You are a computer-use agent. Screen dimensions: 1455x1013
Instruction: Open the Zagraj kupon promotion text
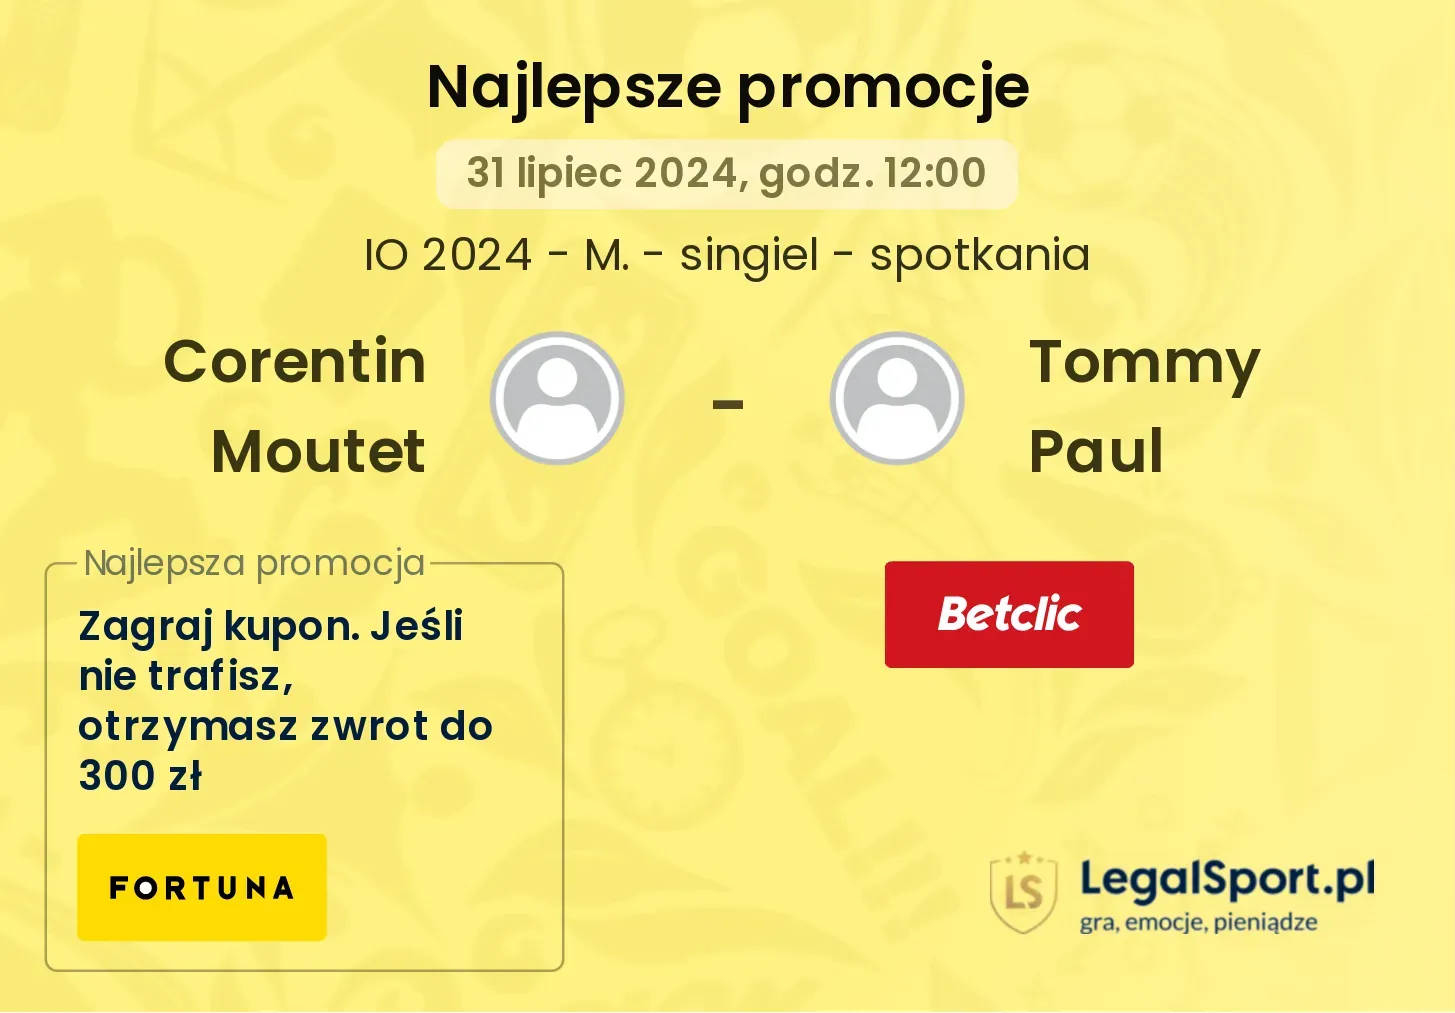click(x=285, y=700)
